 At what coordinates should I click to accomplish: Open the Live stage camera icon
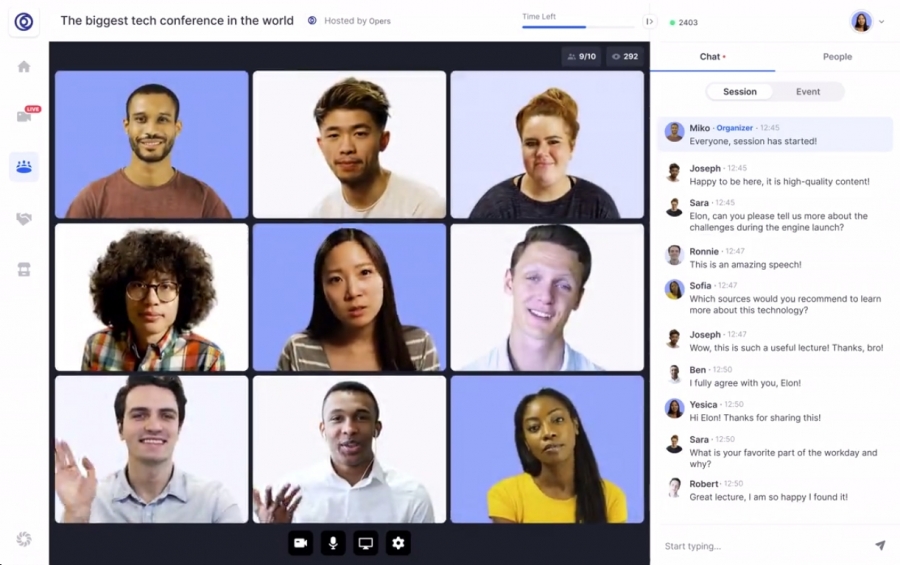(24, 117)
